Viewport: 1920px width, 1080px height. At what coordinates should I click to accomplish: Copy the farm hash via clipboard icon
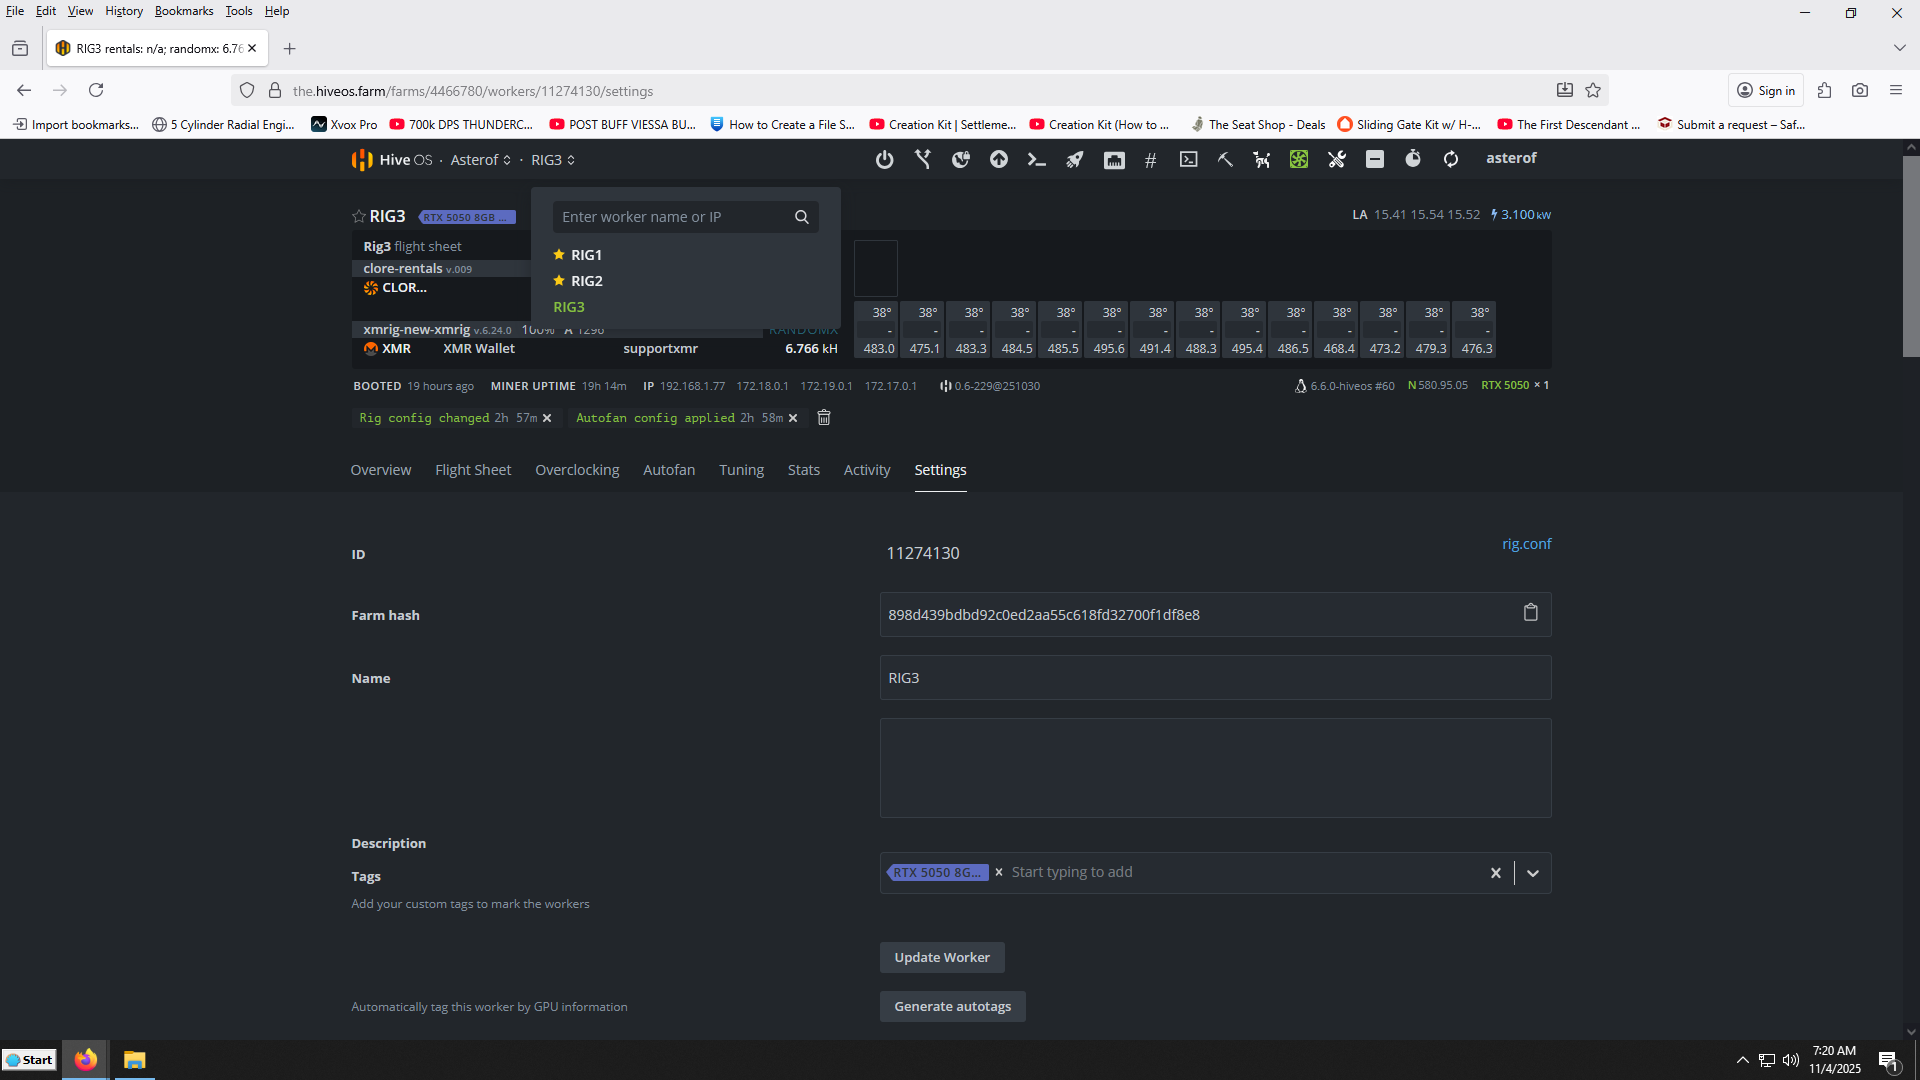pos(1530,613)
